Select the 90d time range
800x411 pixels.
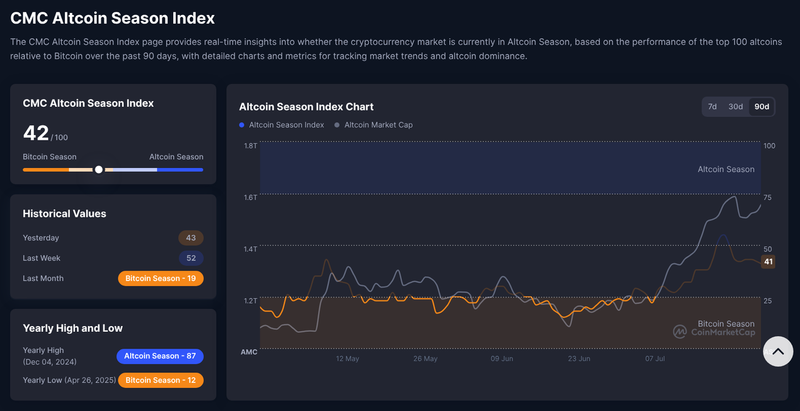pyautogui.click(x=762, y=106)
